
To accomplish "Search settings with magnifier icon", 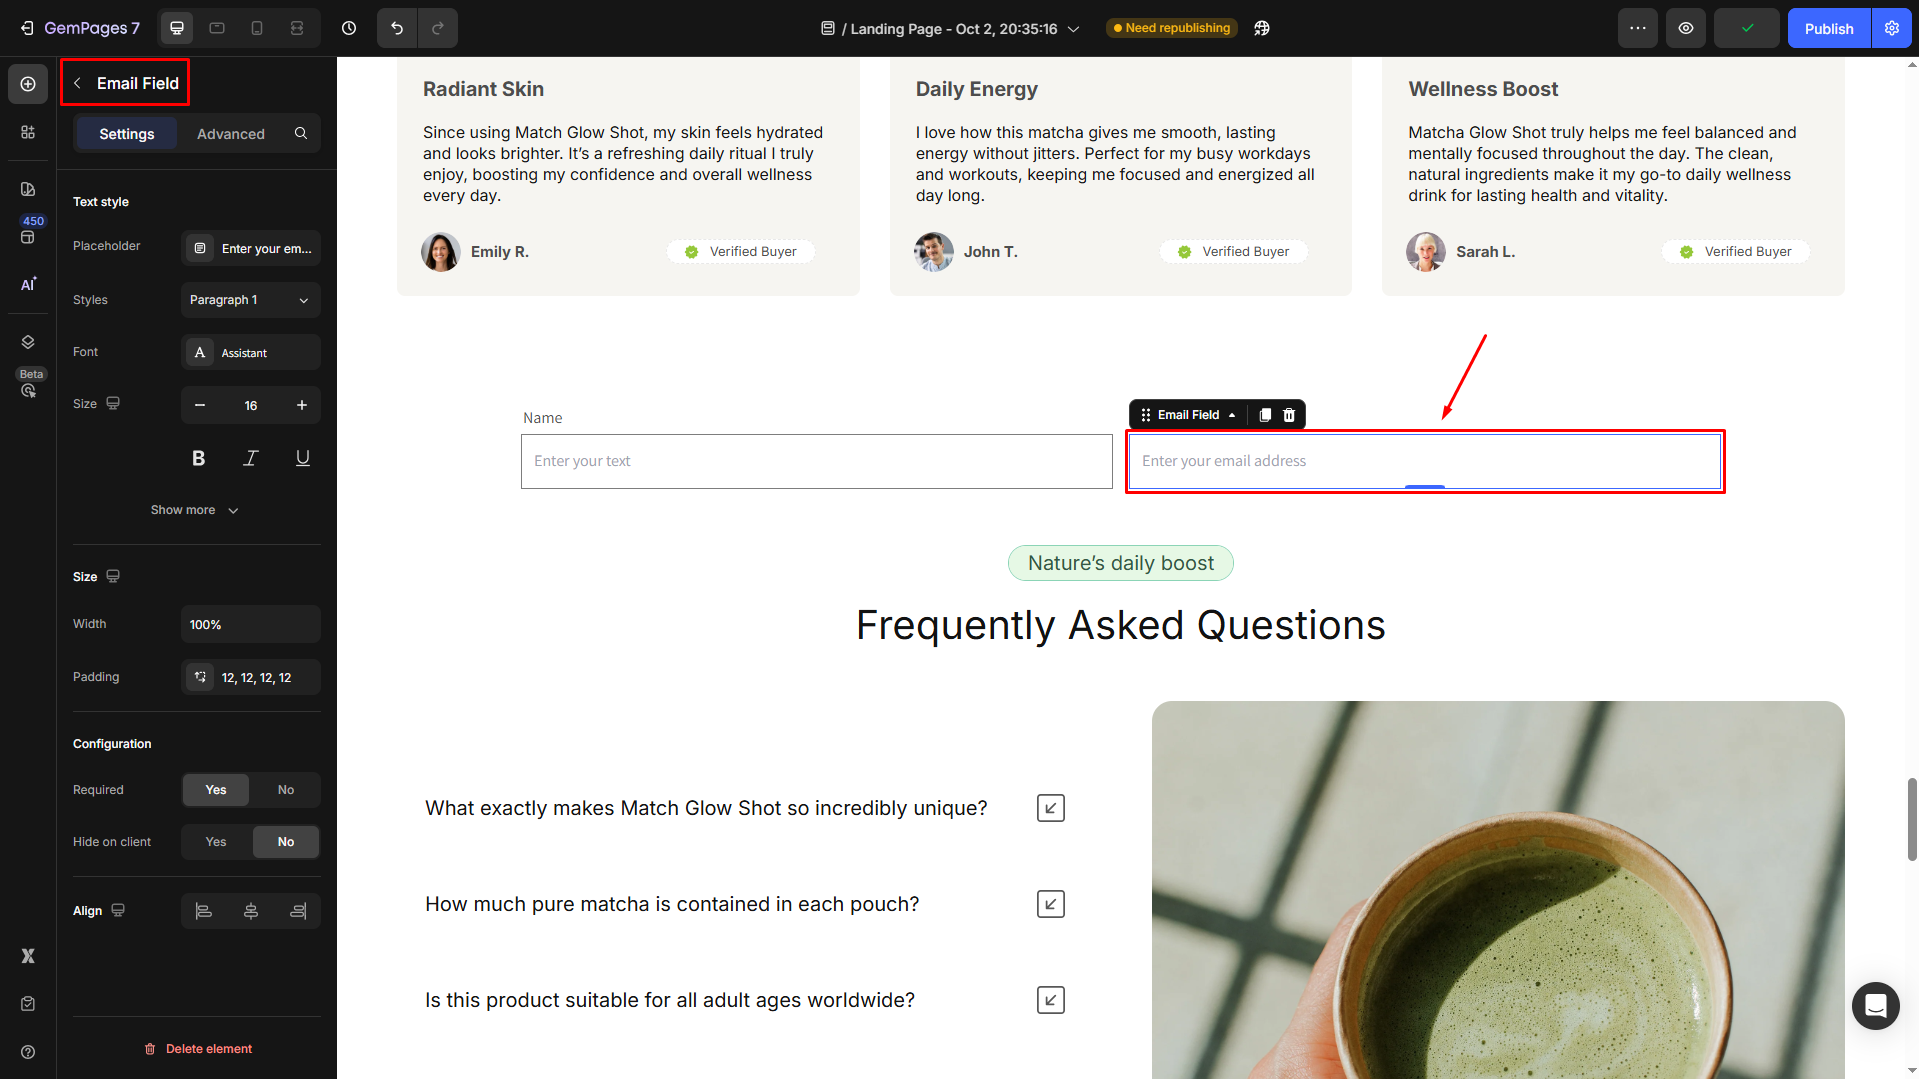I will (x=301, y=133).
